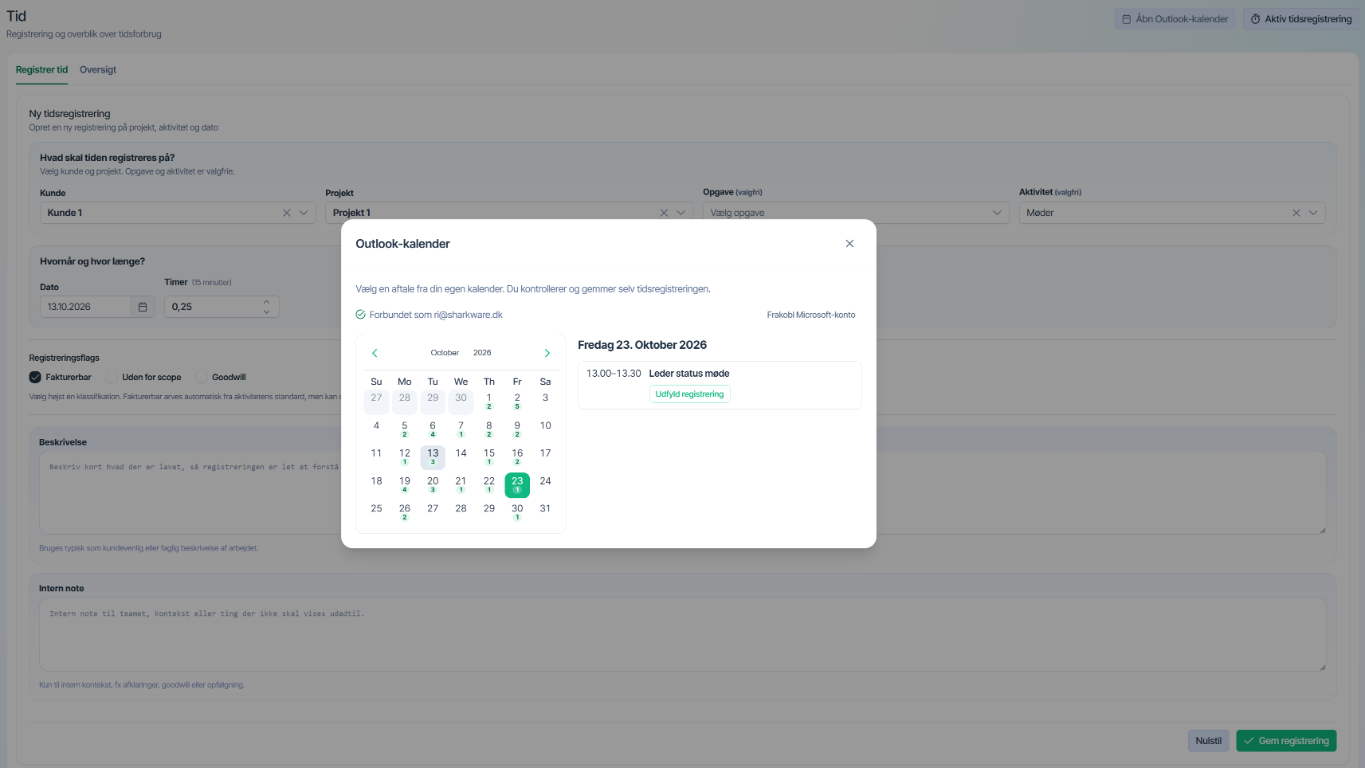The height and width of the screenshot is (768, 1365).
Task: Toggle the Fakturerbar checkbox
Action: tap(35, 377)
